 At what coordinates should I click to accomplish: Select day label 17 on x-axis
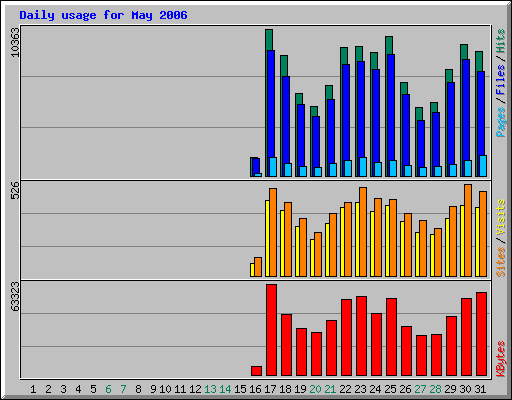270,389
